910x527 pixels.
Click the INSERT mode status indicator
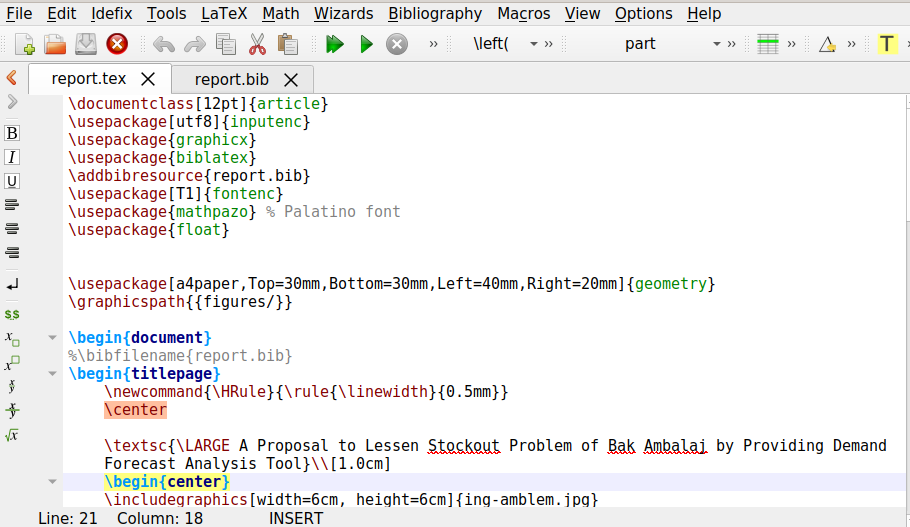296,518
